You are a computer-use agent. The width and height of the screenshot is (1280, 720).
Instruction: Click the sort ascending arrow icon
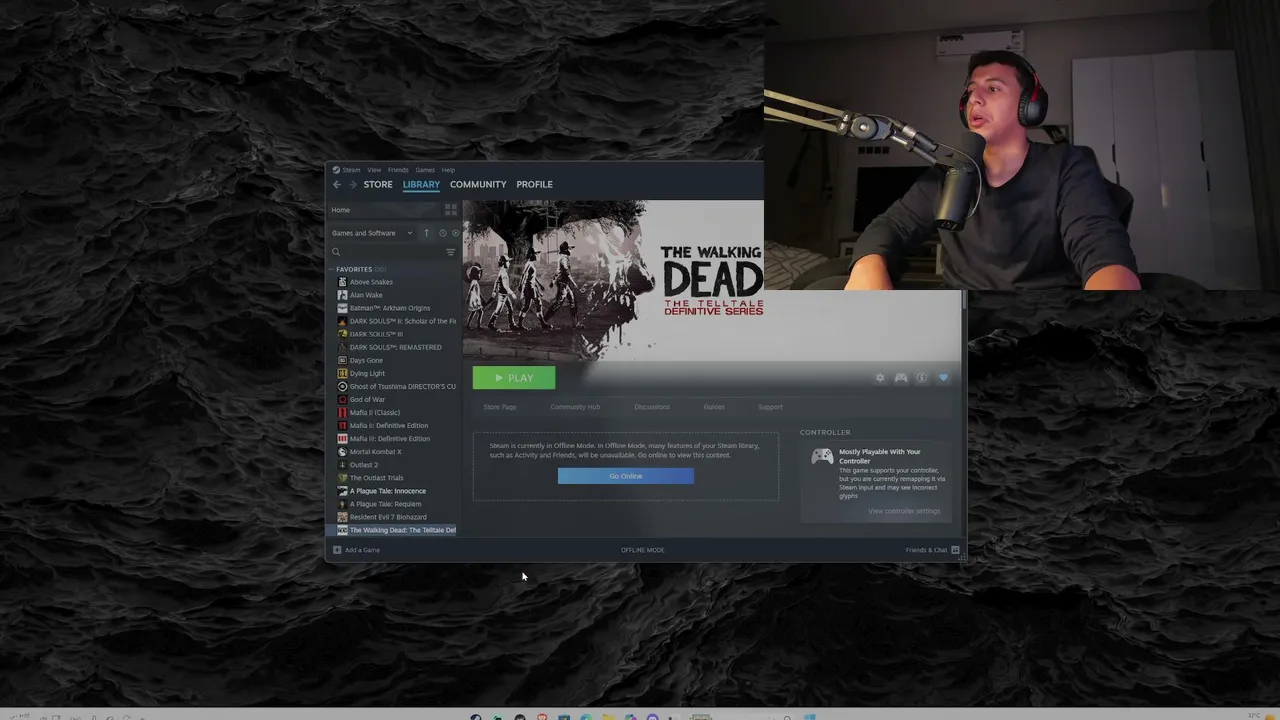(426, 233)
